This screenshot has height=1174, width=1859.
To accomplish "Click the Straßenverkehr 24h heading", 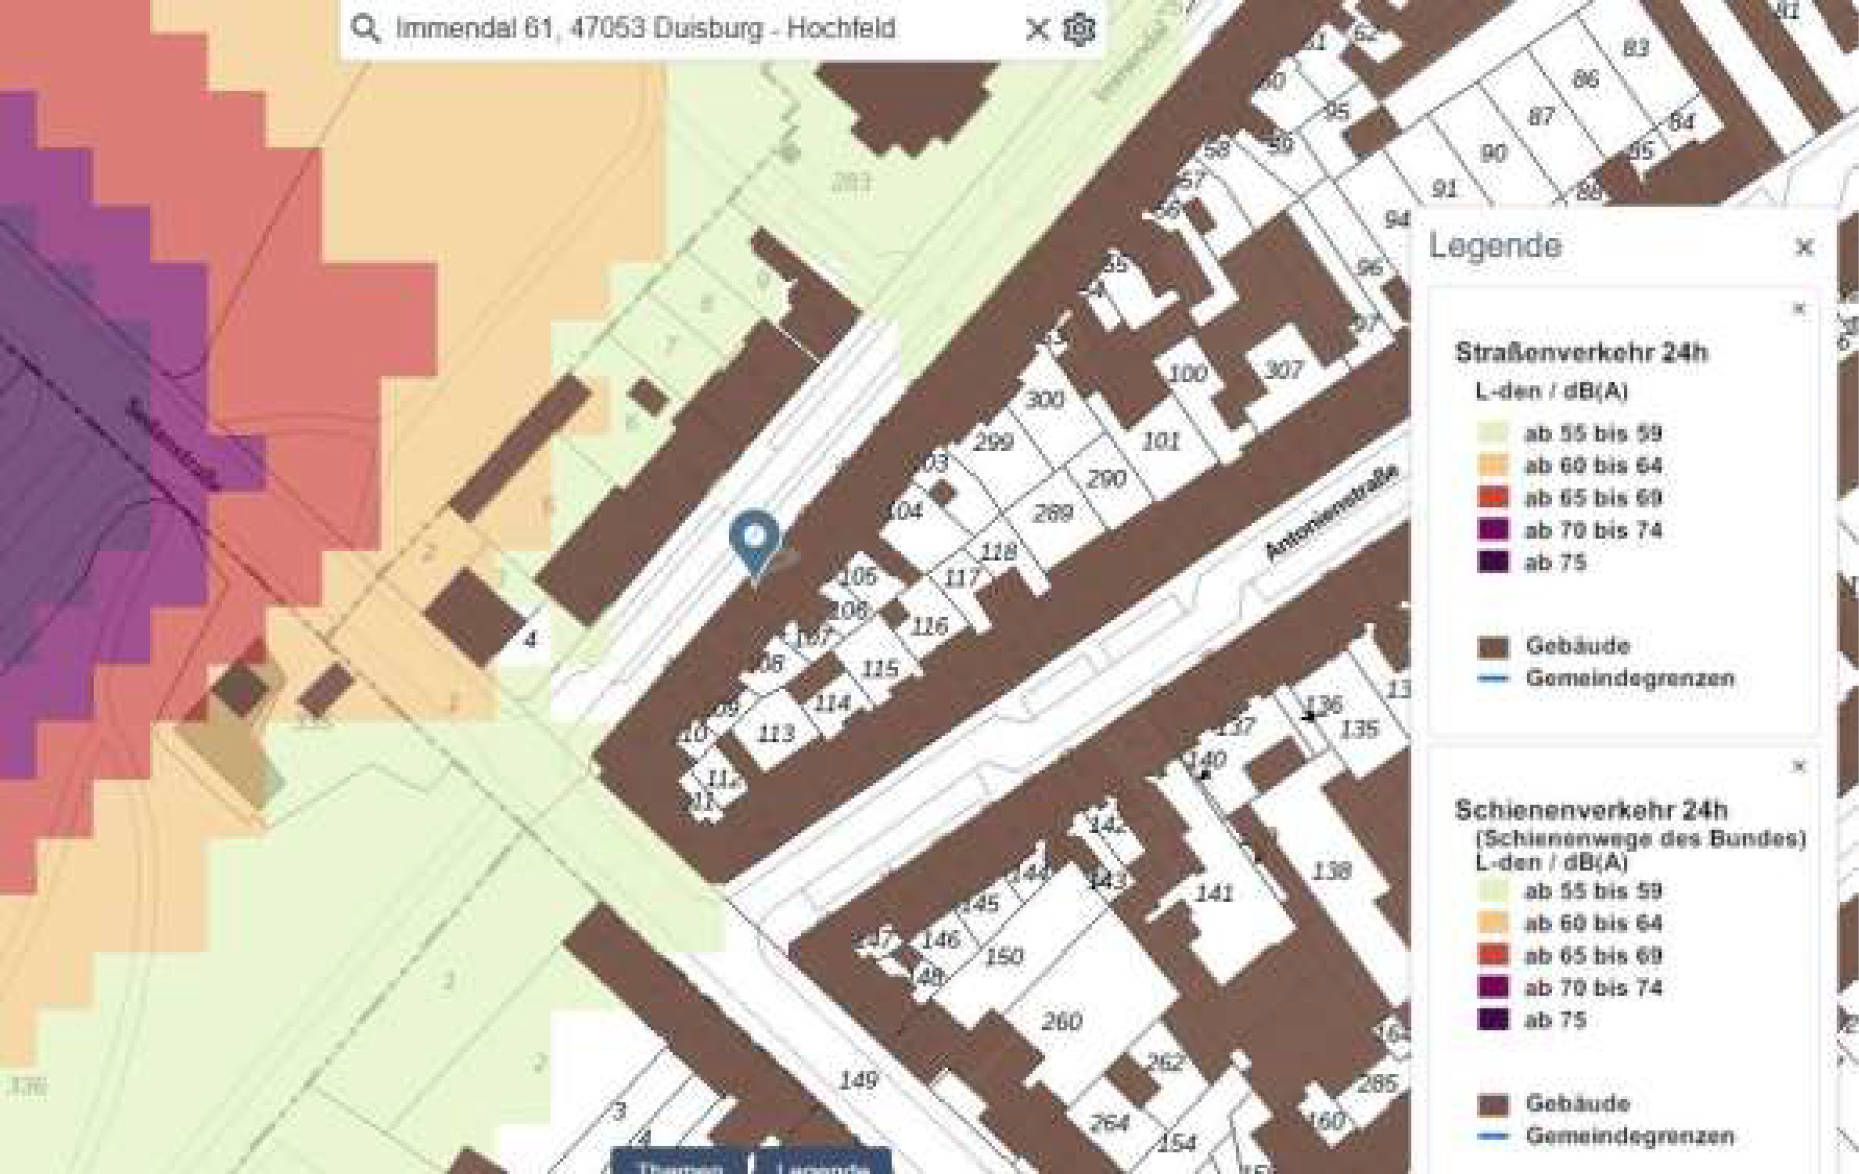I will coord(1581,353).
